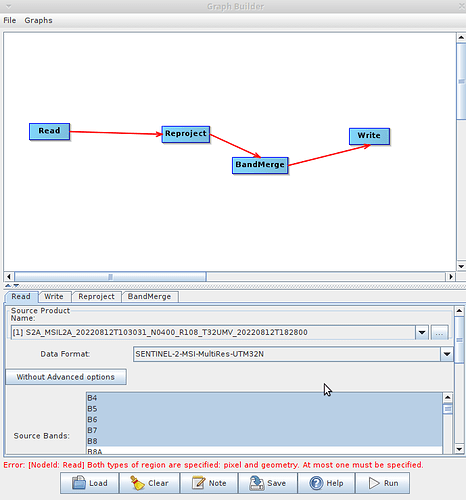Browse for product with ellipsis button

(439, 332)
